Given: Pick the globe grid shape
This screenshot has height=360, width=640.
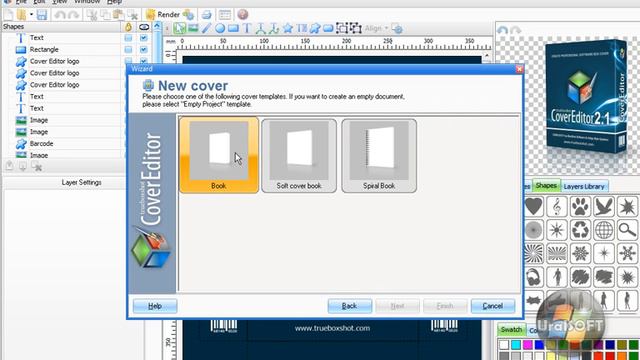Looking at the screenshot, I should pyautogui.click(x=604, y=230).
